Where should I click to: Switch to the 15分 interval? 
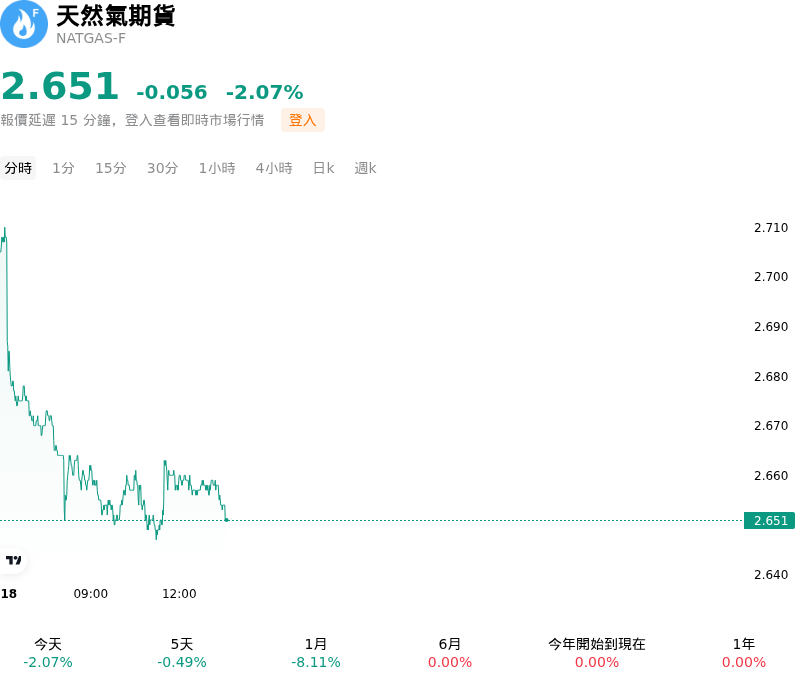pyautogui.click(x=111, y=168)
